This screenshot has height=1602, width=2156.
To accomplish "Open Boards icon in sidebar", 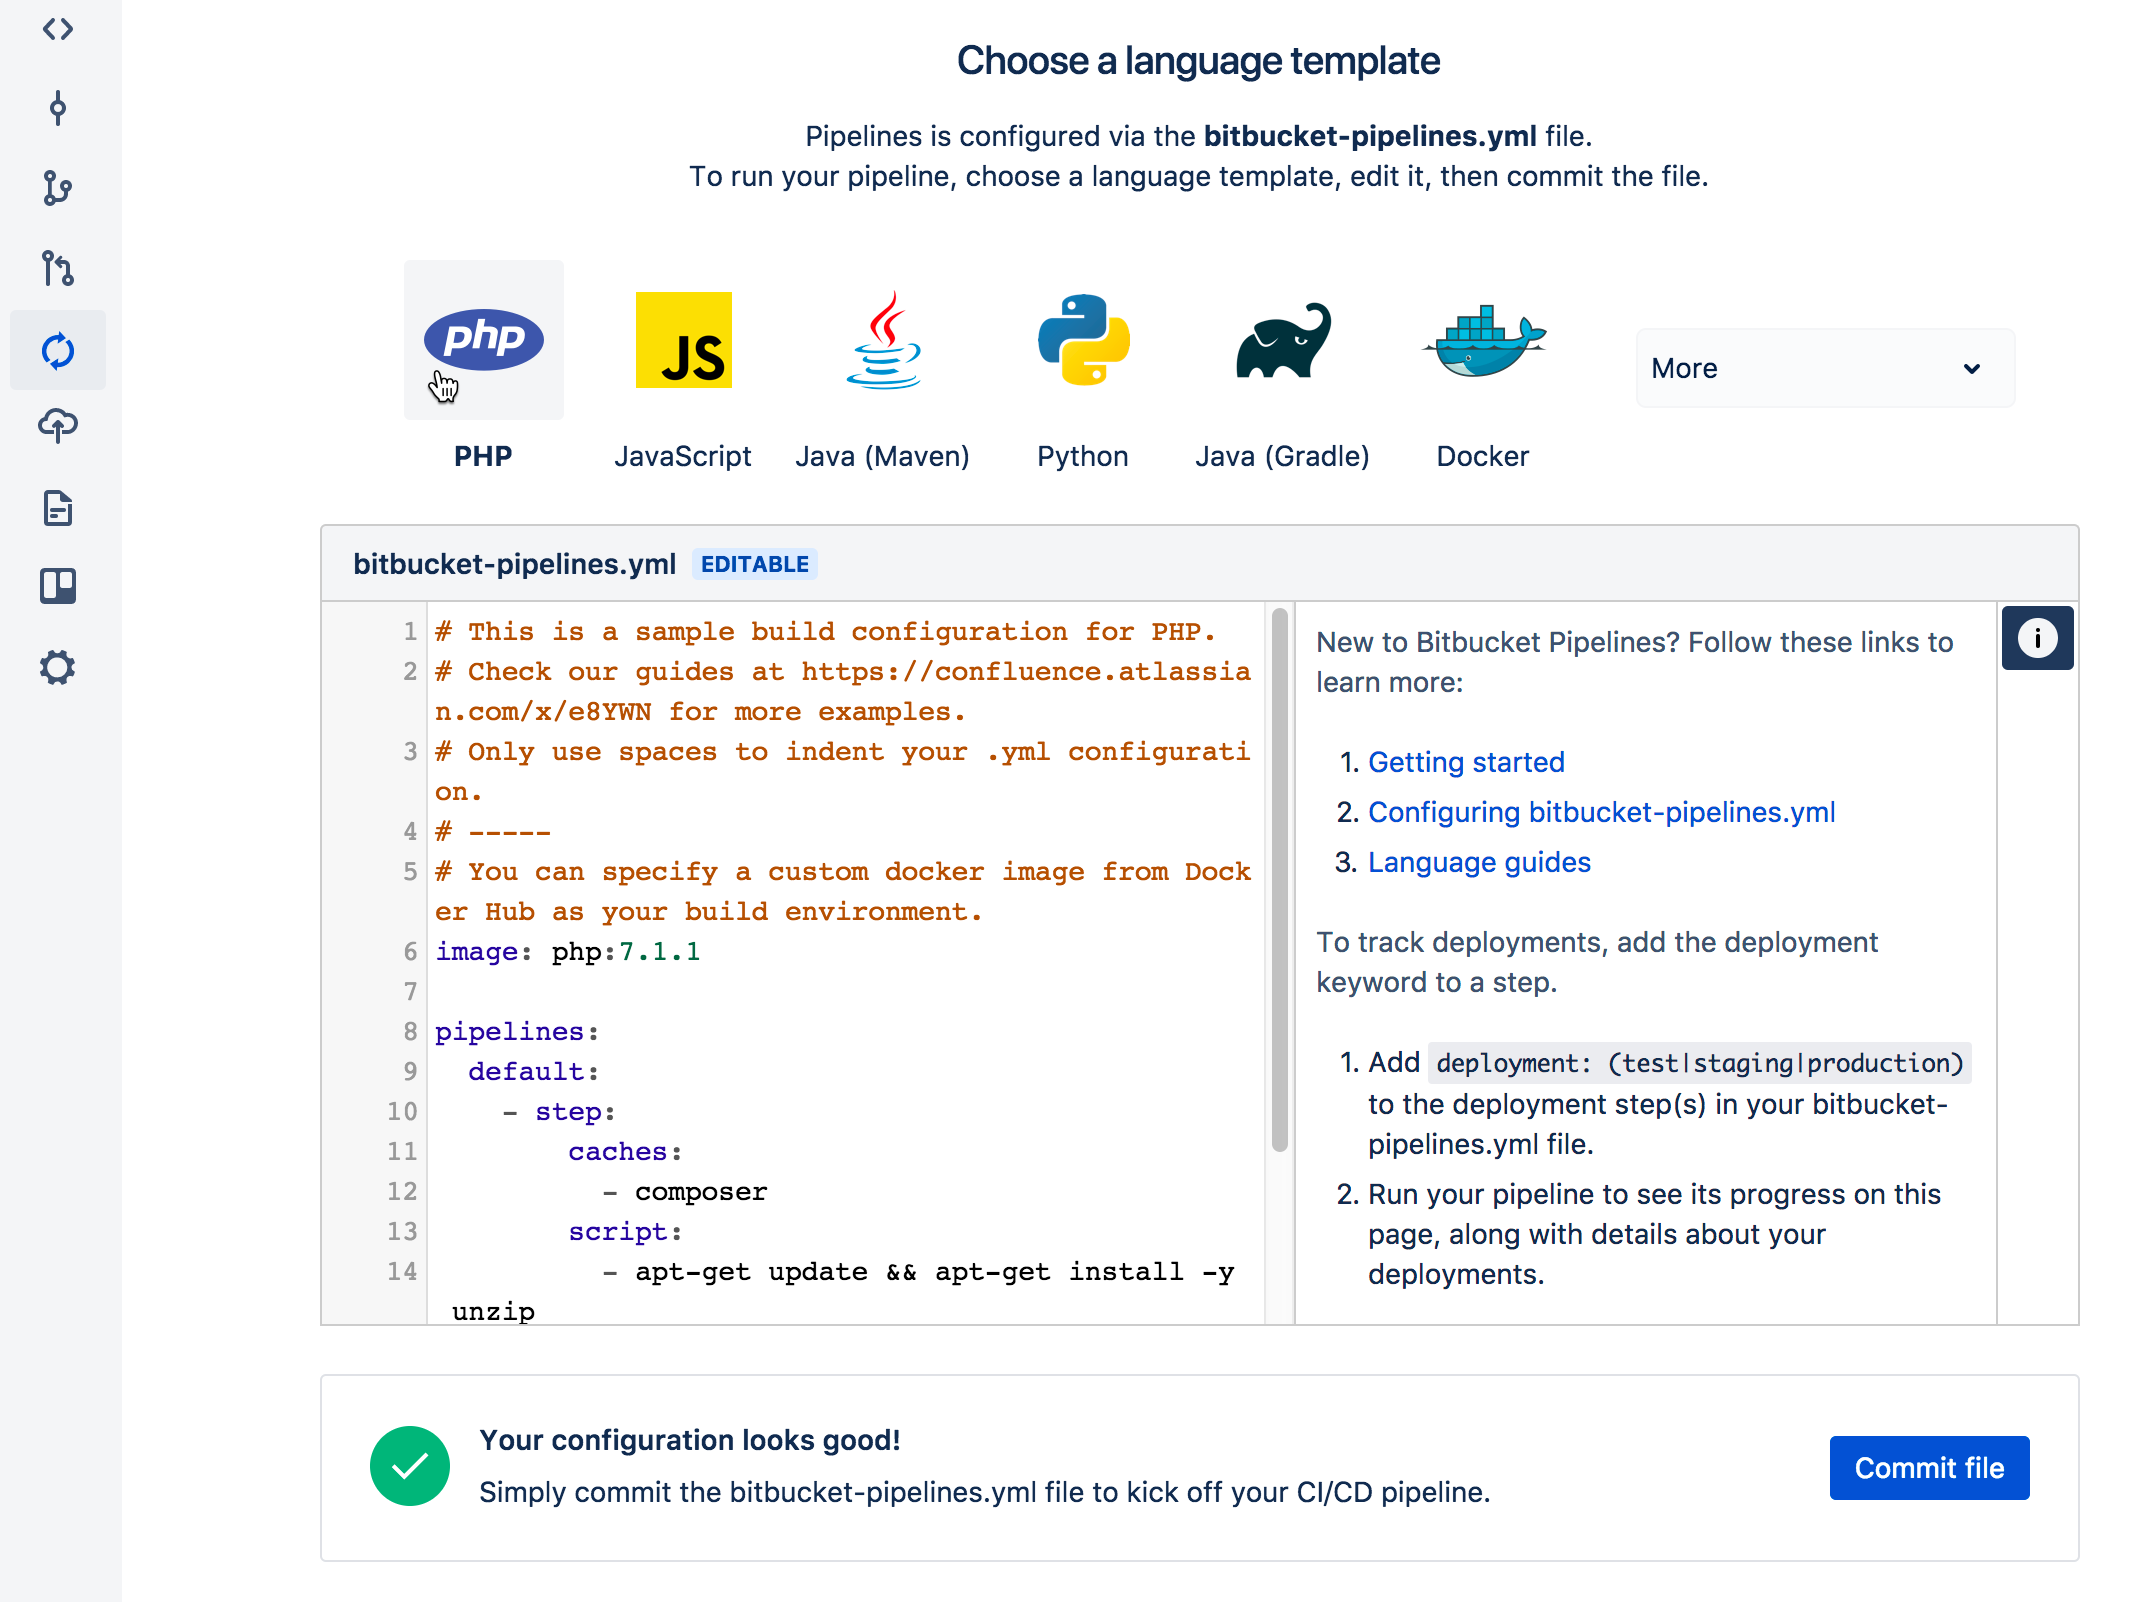I will (58, 586).
